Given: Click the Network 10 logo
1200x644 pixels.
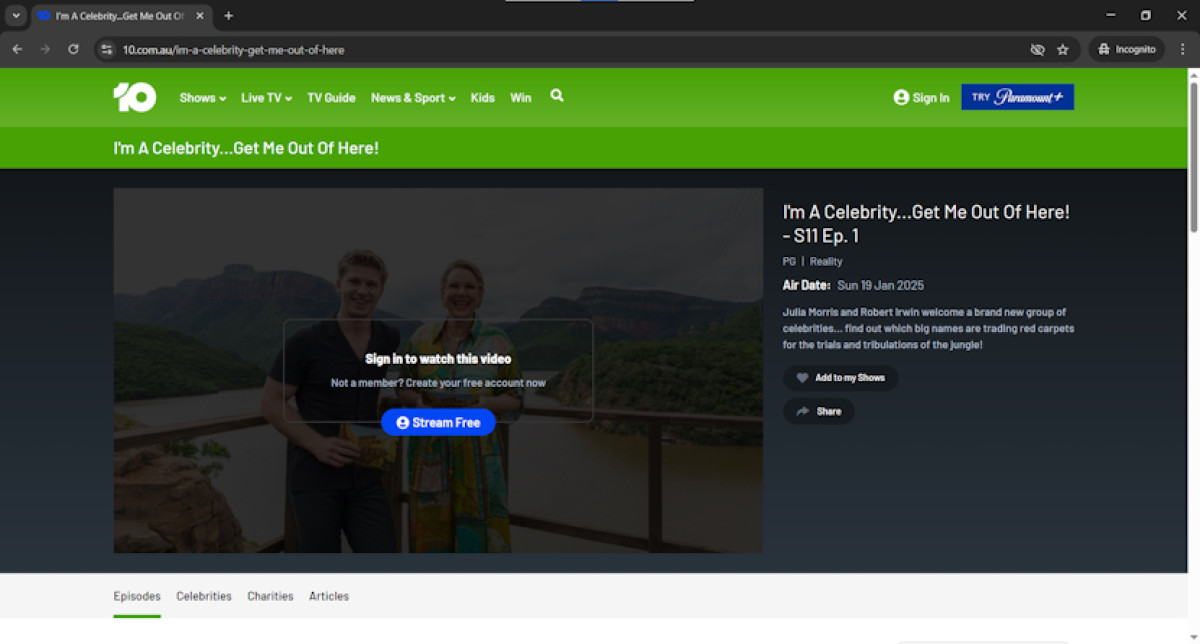Looking at the screenshot, I should 135,97.
